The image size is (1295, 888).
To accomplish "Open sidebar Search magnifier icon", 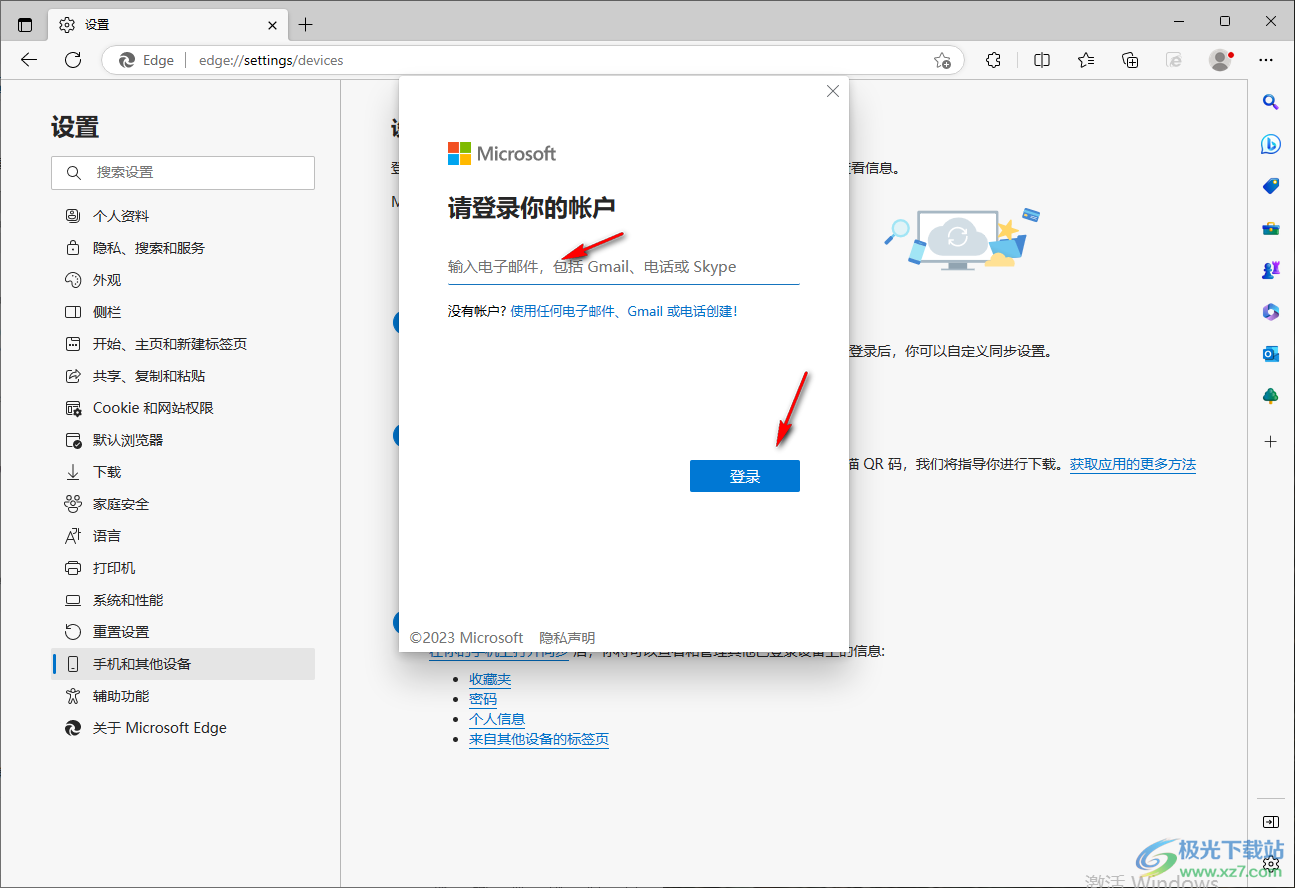I will point(1270,101).
